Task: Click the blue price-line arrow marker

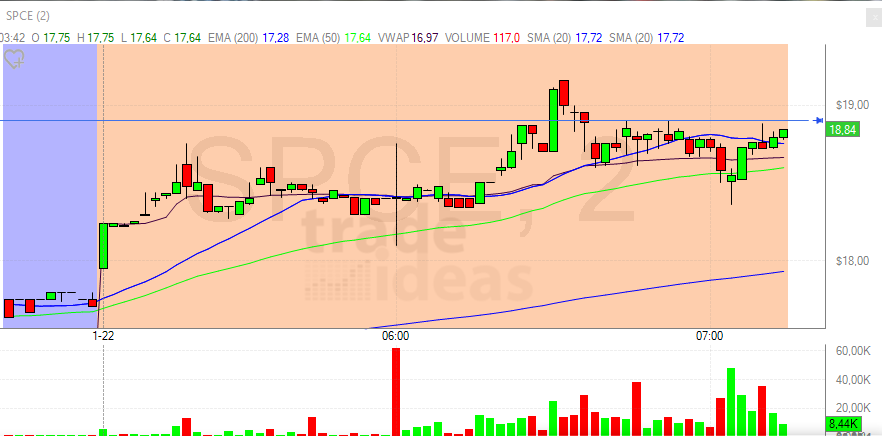Action: point(819,120)
